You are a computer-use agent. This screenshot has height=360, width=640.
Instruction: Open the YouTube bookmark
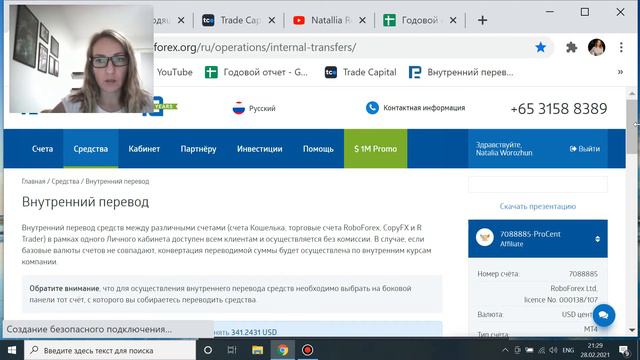pos(175,72)
